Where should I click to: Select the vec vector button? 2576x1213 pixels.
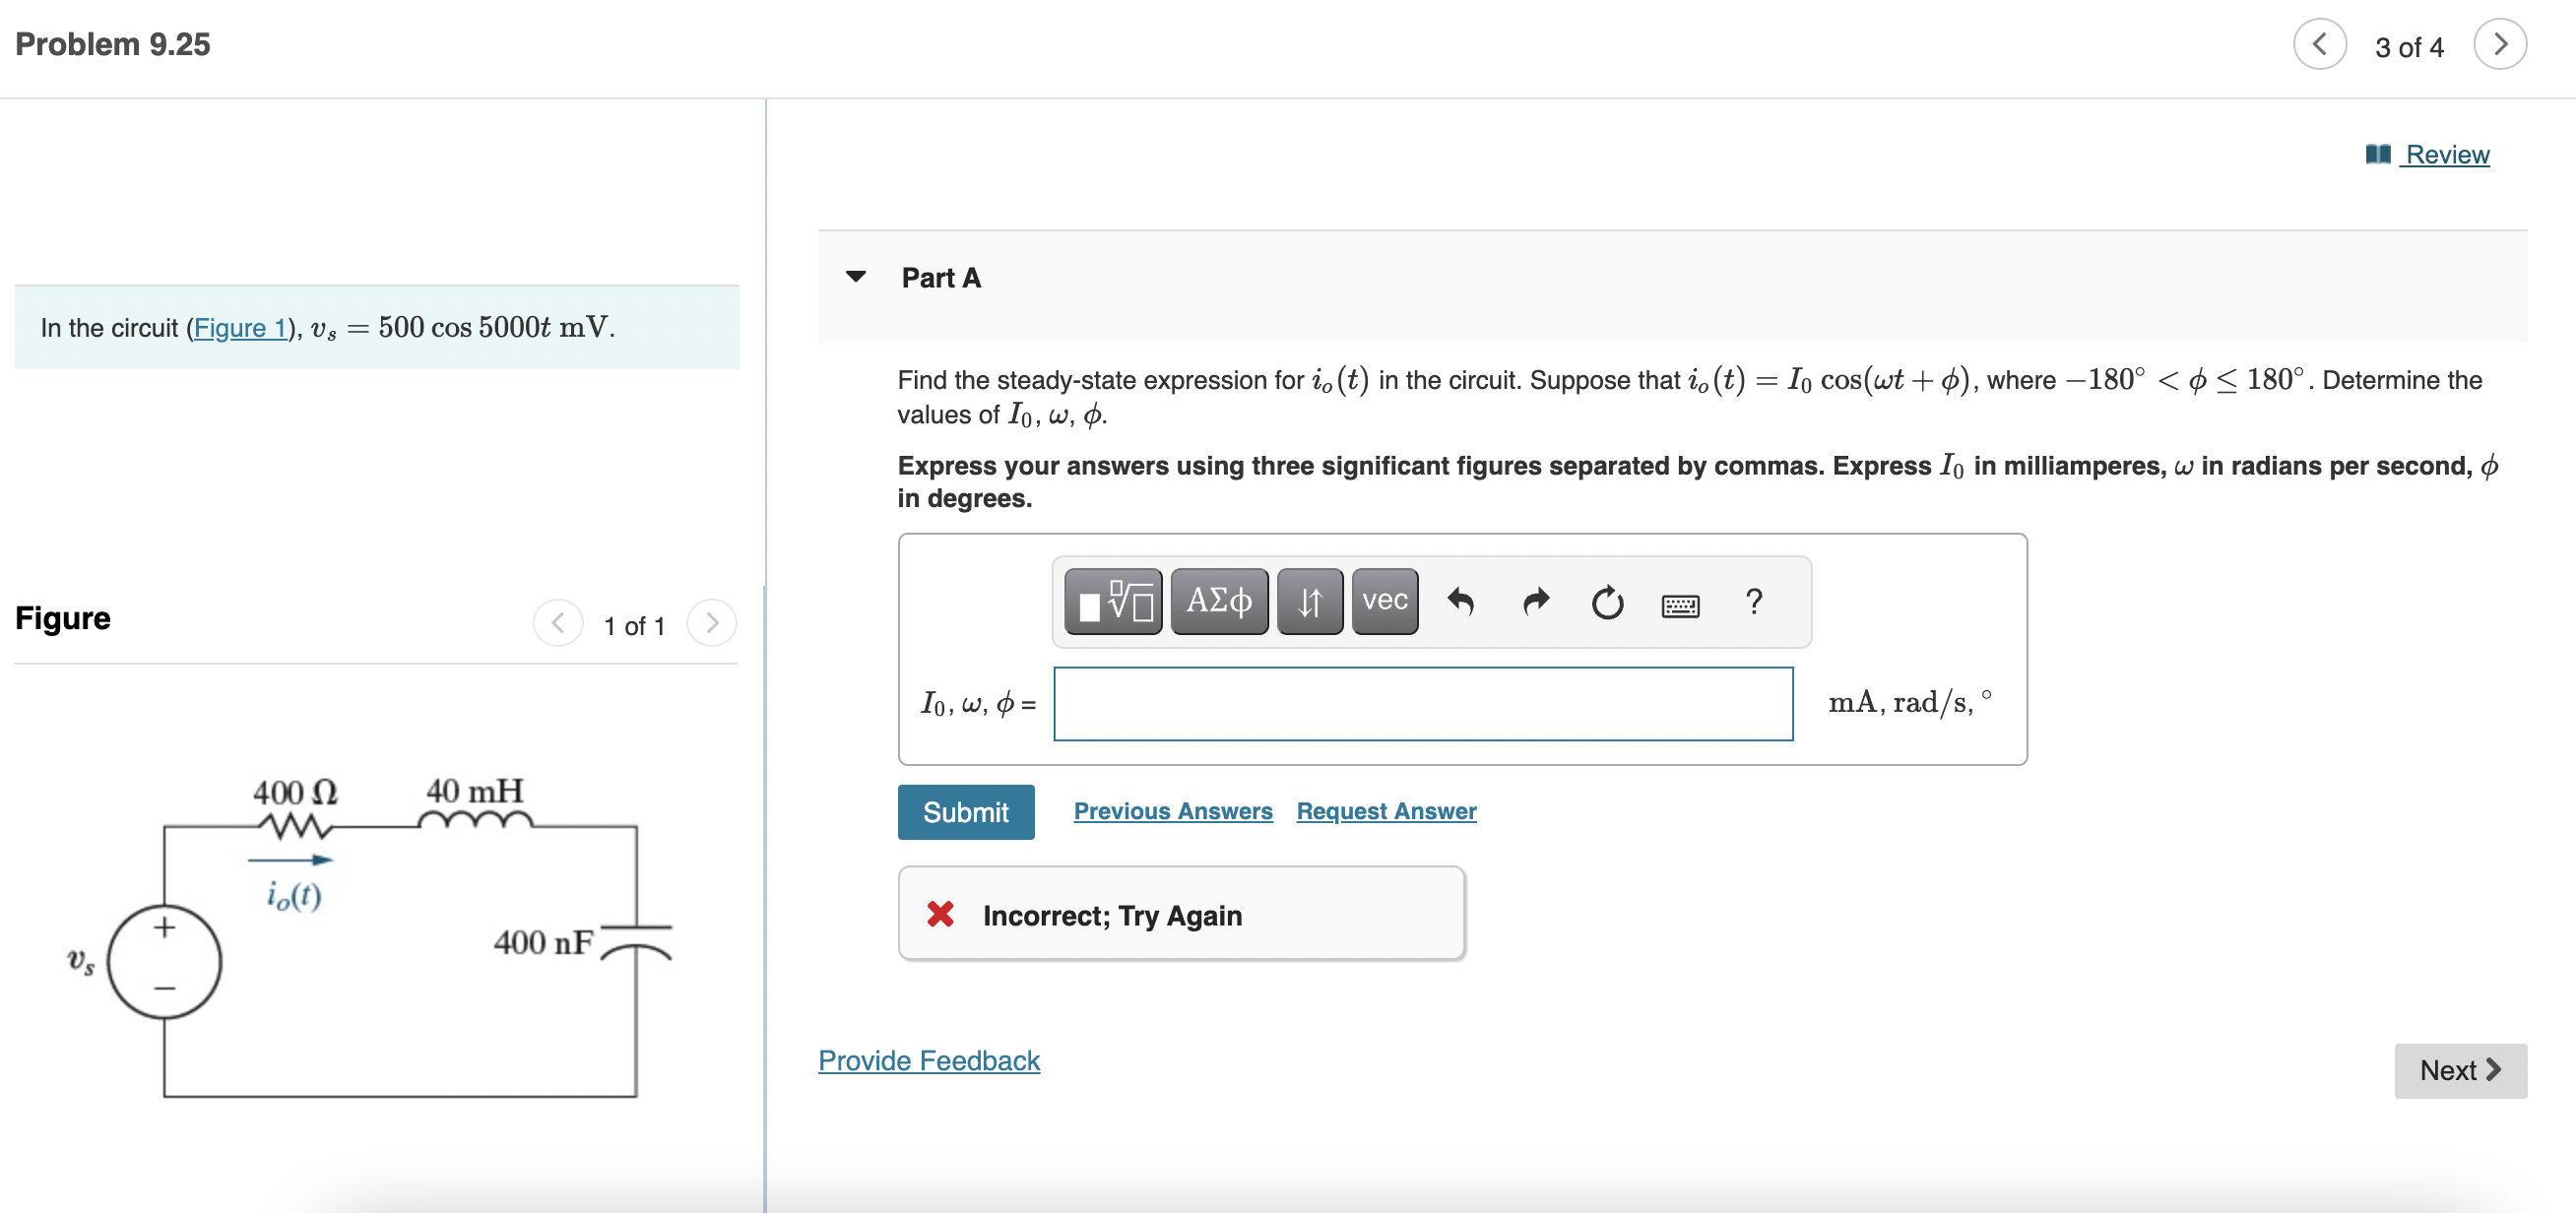coord(1384,602)
